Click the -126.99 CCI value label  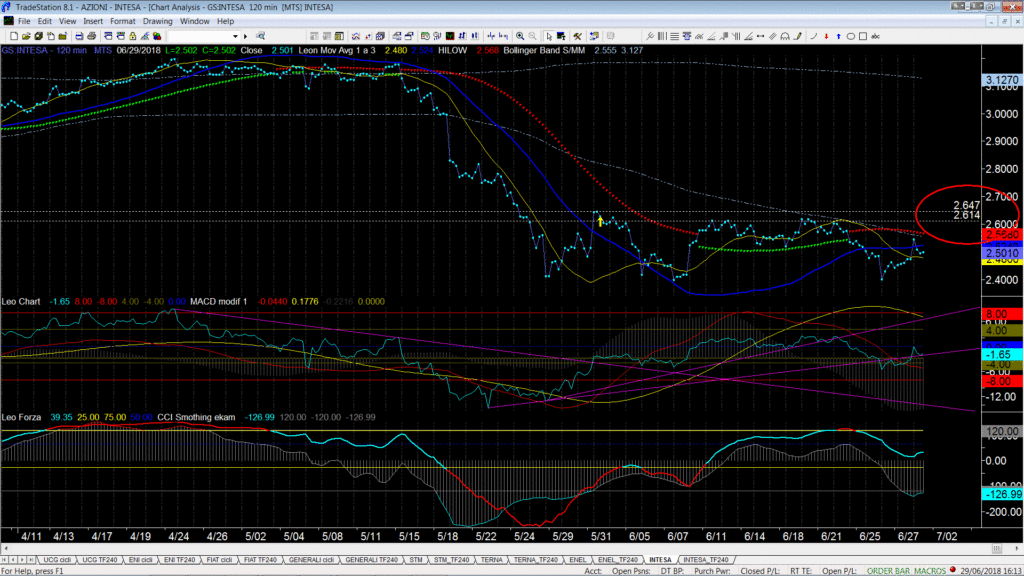click(x=1002, y=494)
